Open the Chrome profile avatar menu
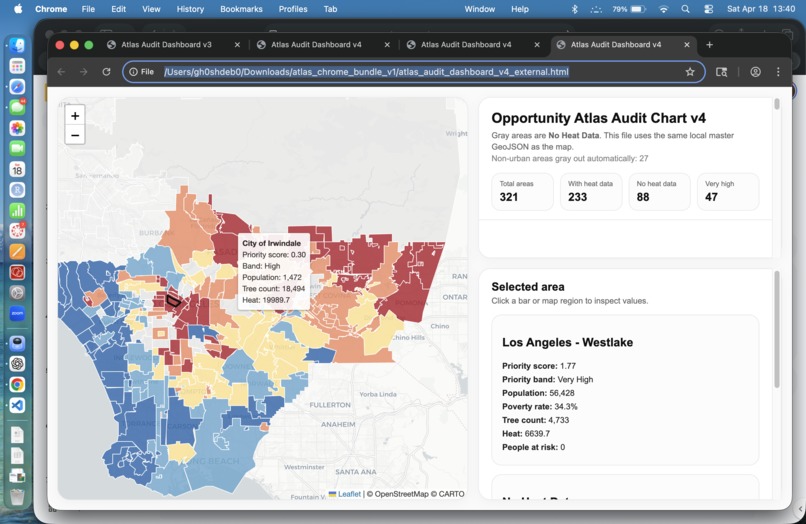This screenshot has width=806, height=524. click(x=755, y=72)
